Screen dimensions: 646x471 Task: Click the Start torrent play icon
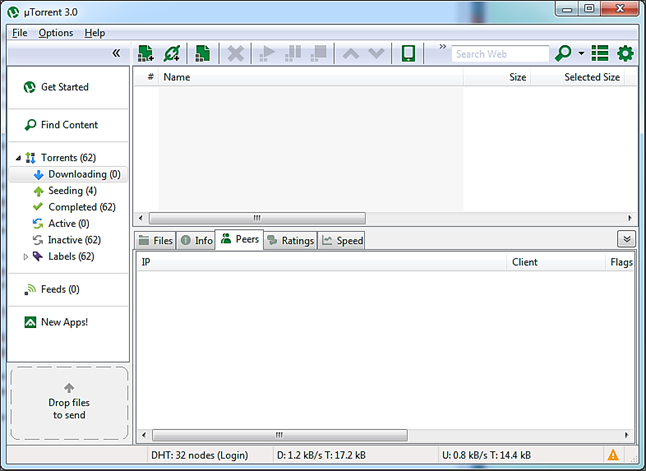(267, 54)
